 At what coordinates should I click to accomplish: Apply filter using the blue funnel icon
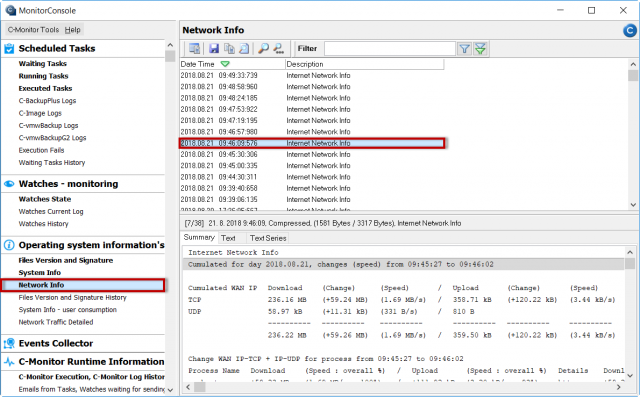[x=464, y=49]
